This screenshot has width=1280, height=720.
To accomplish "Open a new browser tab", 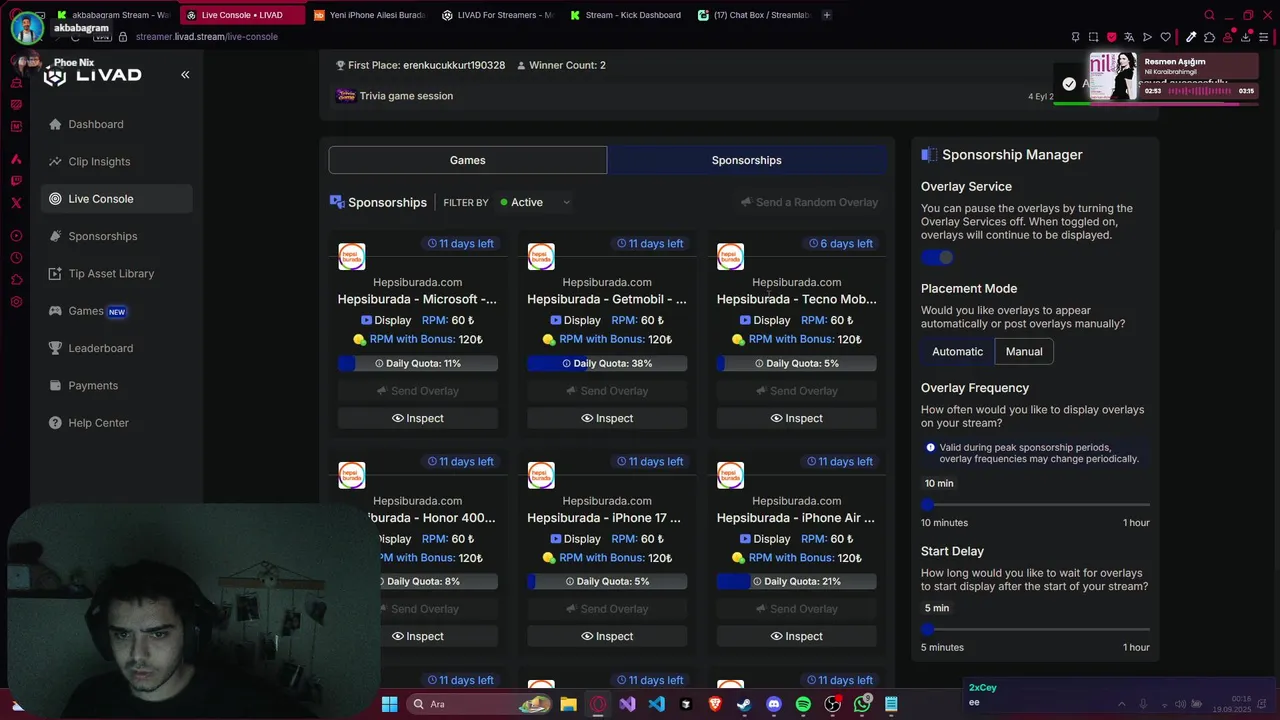I will coord(826,15).
